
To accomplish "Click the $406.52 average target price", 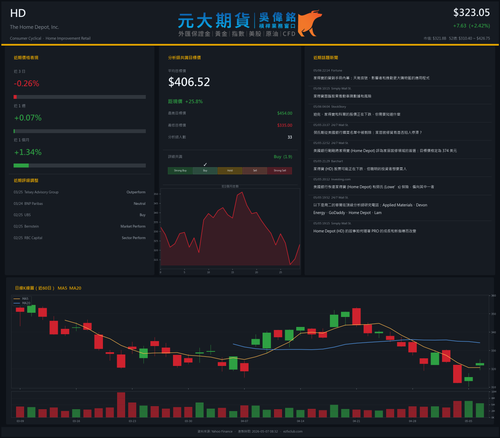I will coord(189,82).
